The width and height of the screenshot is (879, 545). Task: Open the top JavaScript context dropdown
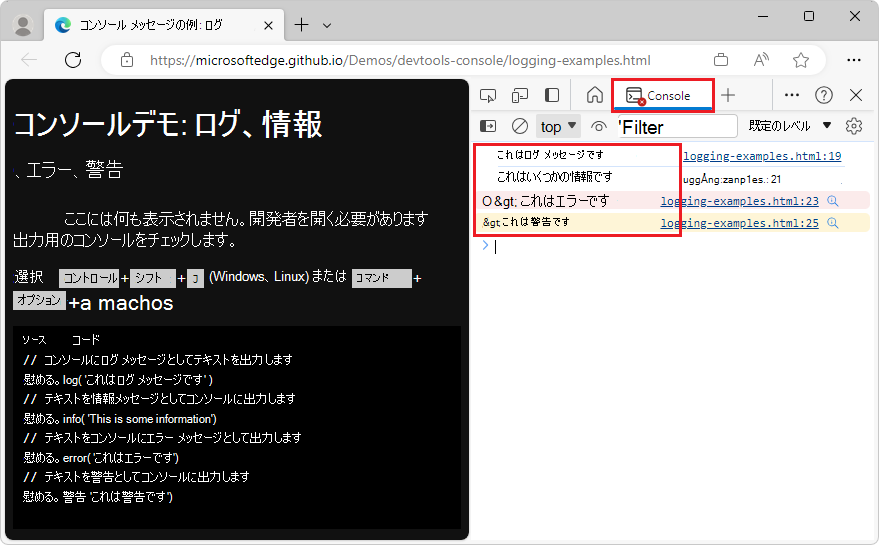(558, 127)
